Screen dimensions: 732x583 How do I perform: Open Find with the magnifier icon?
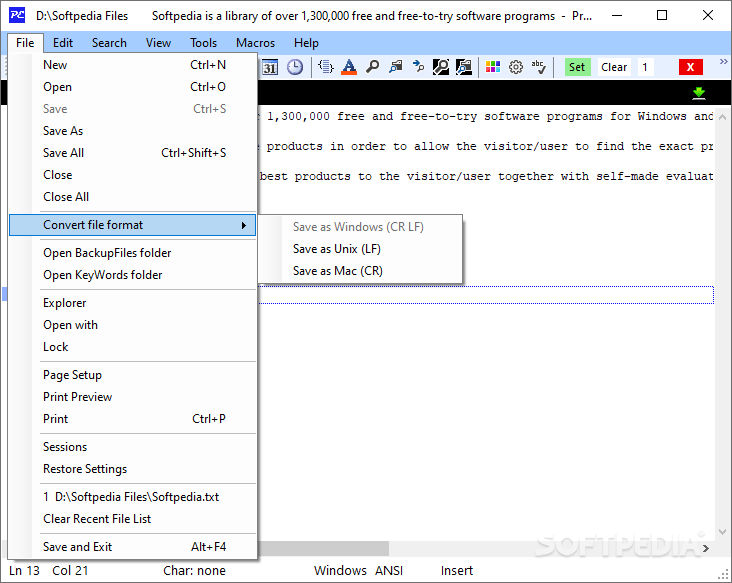(x=372, y=67)
